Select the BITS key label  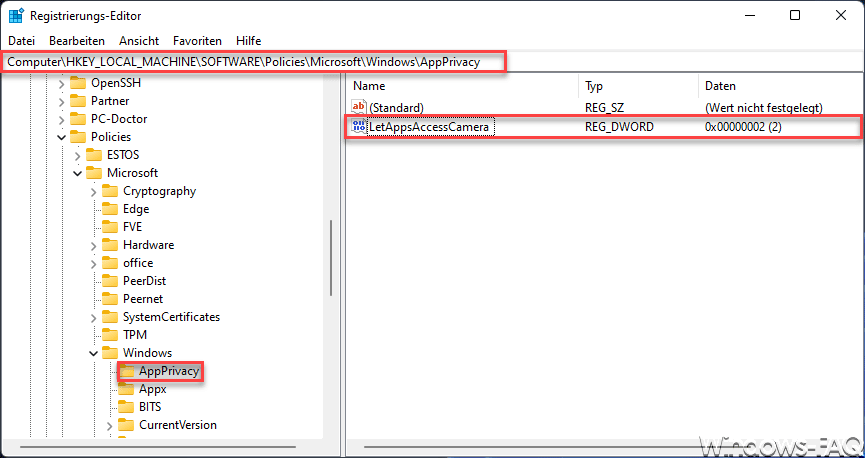pos(150,407)
